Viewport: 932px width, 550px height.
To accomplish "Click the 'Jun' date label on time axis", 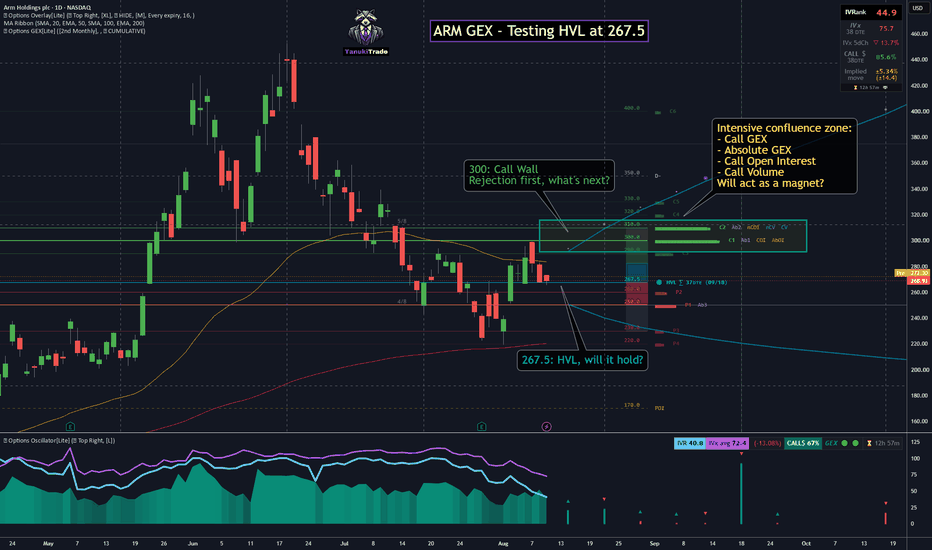I will coord(193,543).
